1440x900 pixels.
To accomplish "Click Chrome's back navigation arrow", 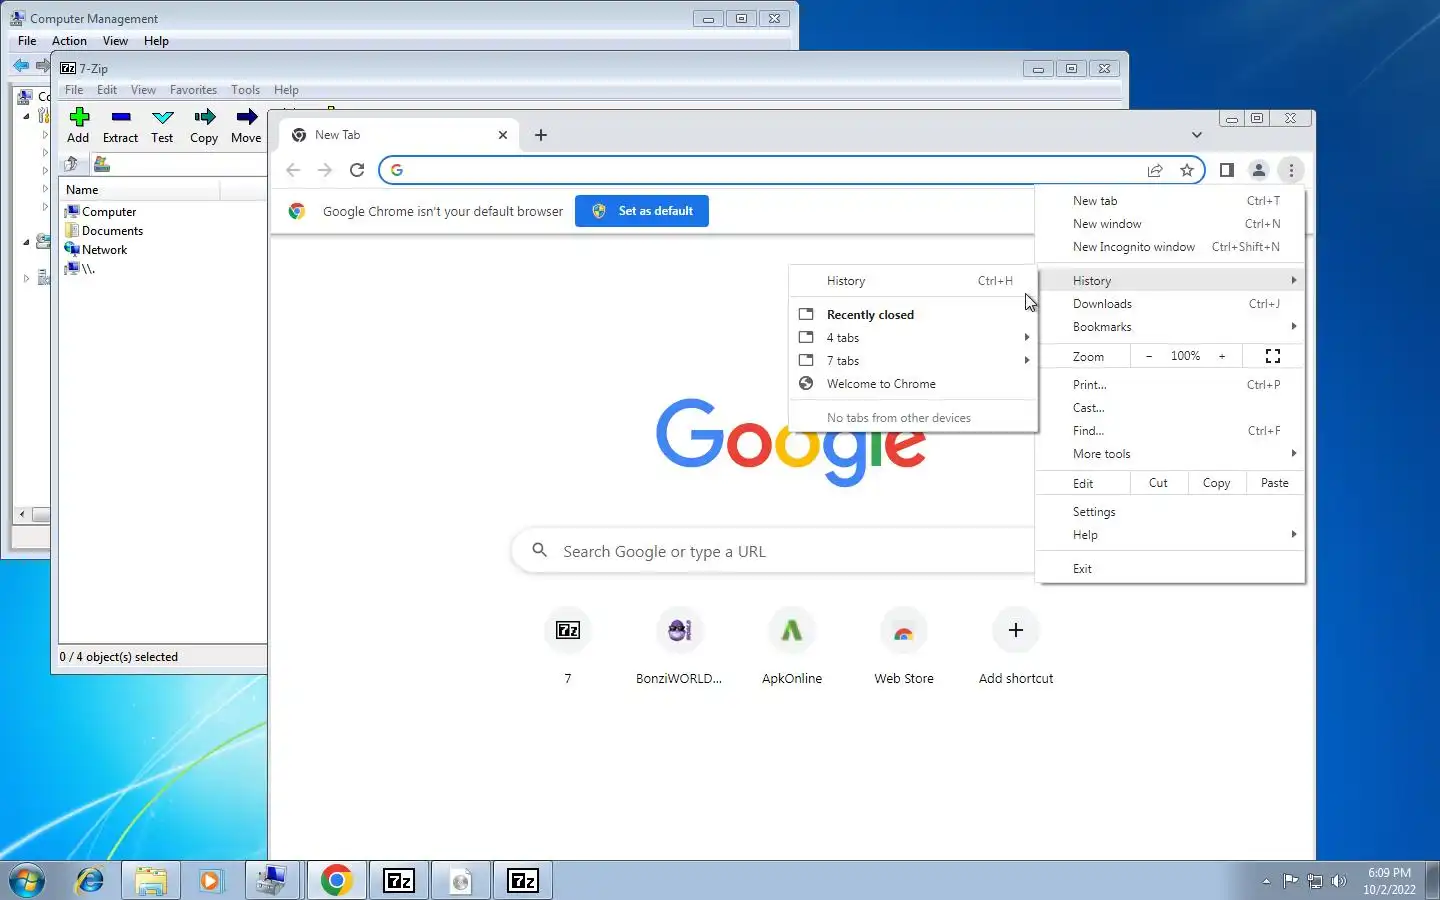I will [293, 170].
